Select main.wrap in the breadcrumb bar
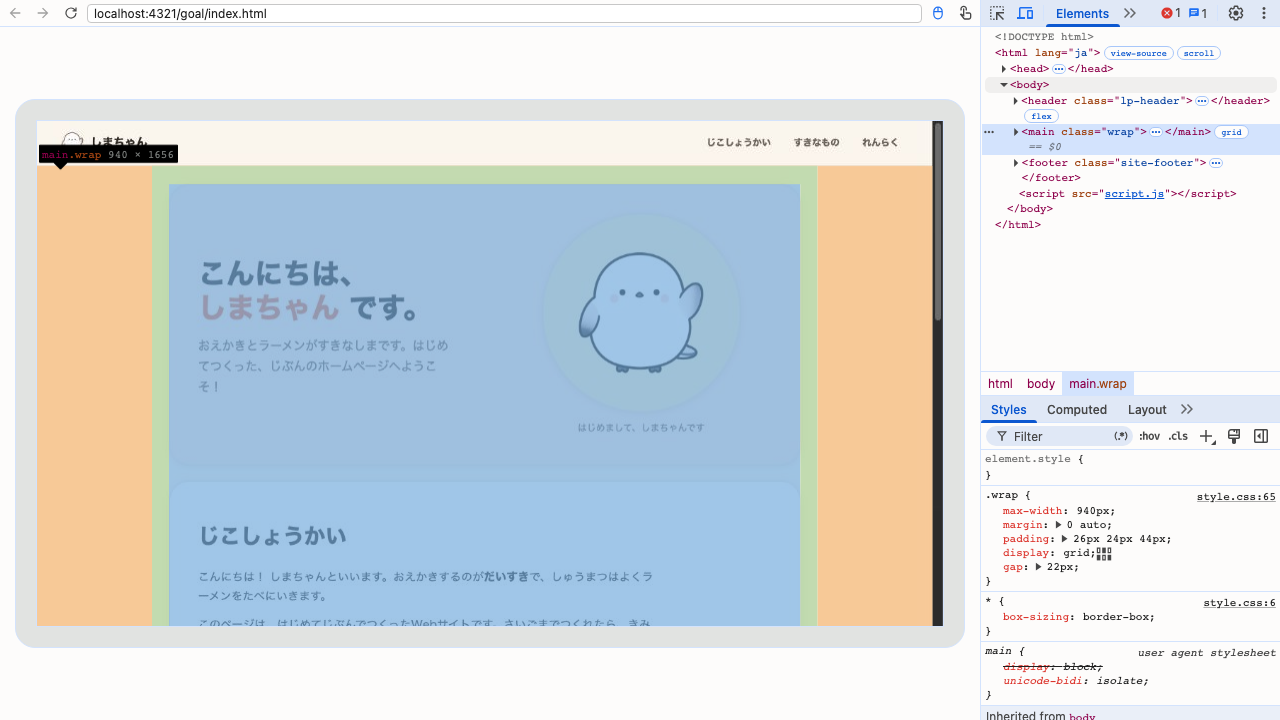This screenshot has height=720, width=1280. tap(1097, 384)
